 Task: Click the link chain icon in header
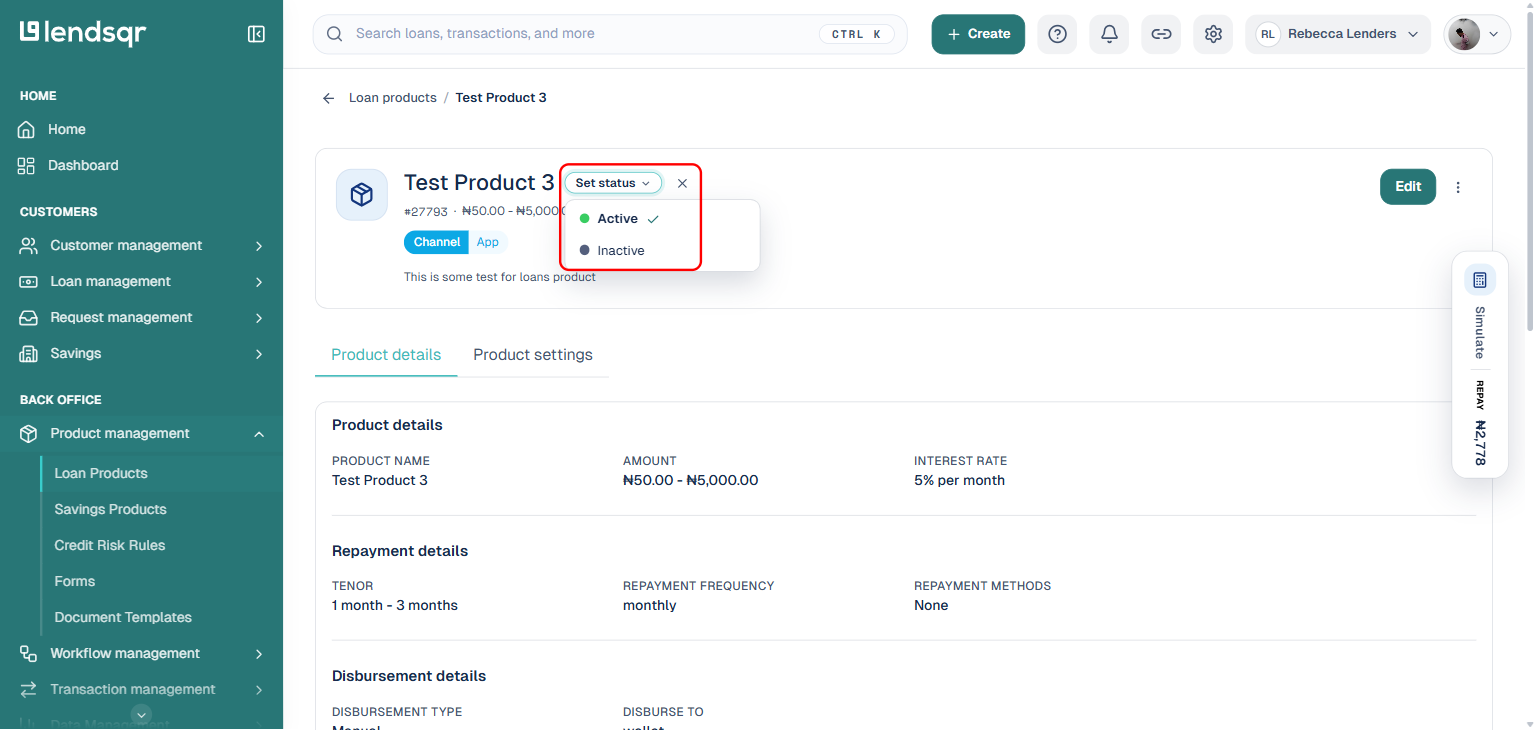coord(1161,34)
